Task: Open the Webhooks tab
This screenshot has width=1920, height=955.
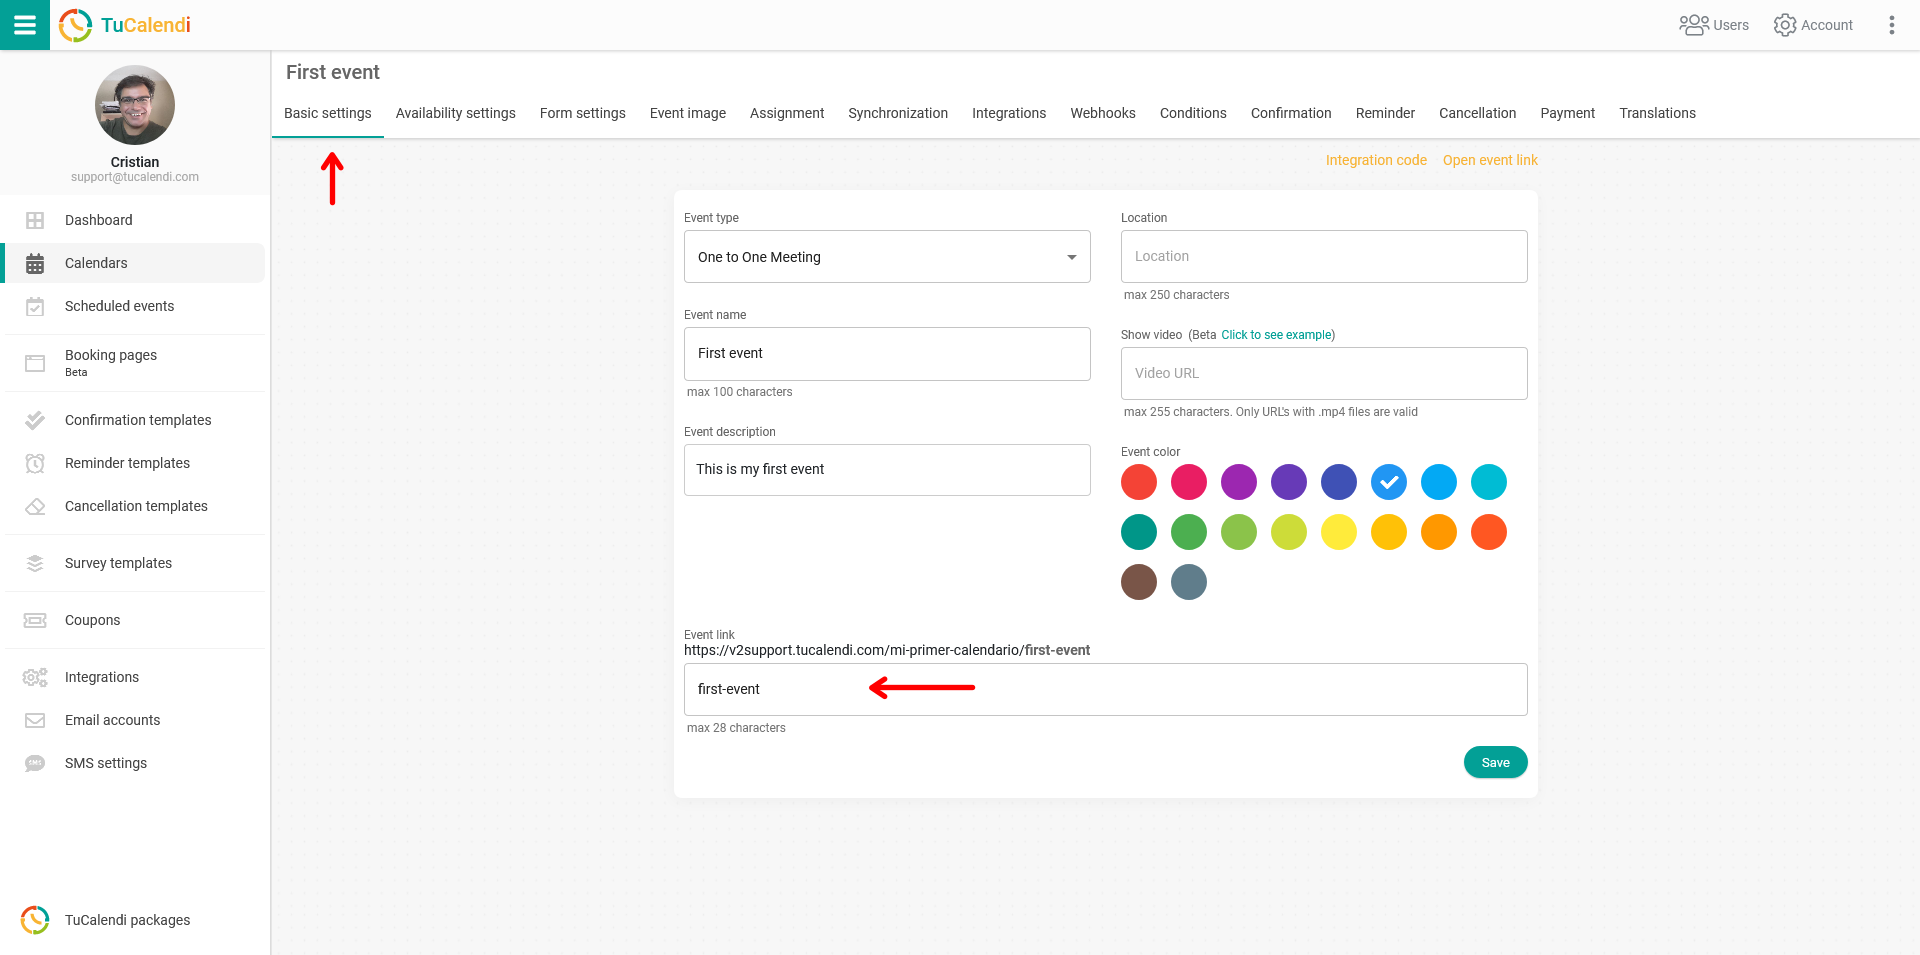Action: [1102, 113]
